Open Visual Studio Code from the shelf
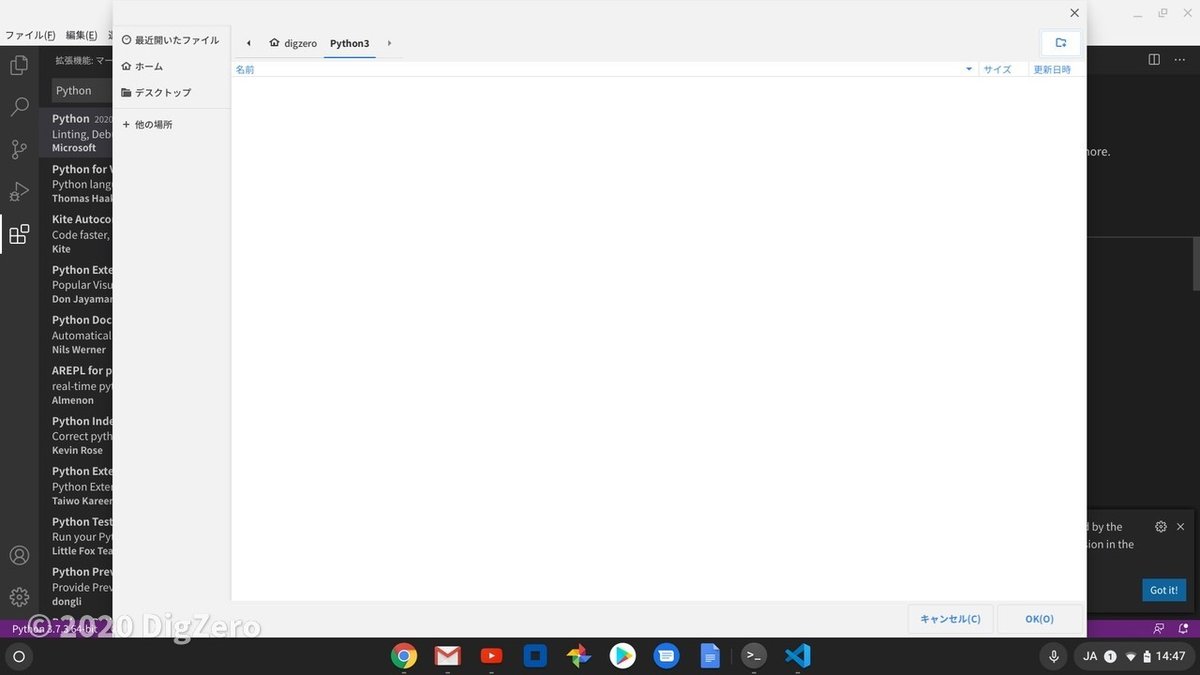 pos(797,656)
